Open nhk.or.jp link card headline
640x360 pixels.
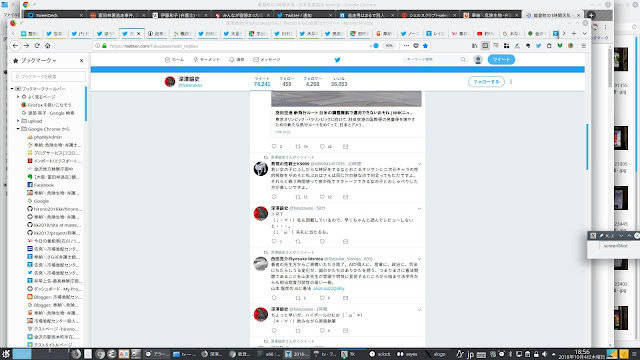(344, 113)
